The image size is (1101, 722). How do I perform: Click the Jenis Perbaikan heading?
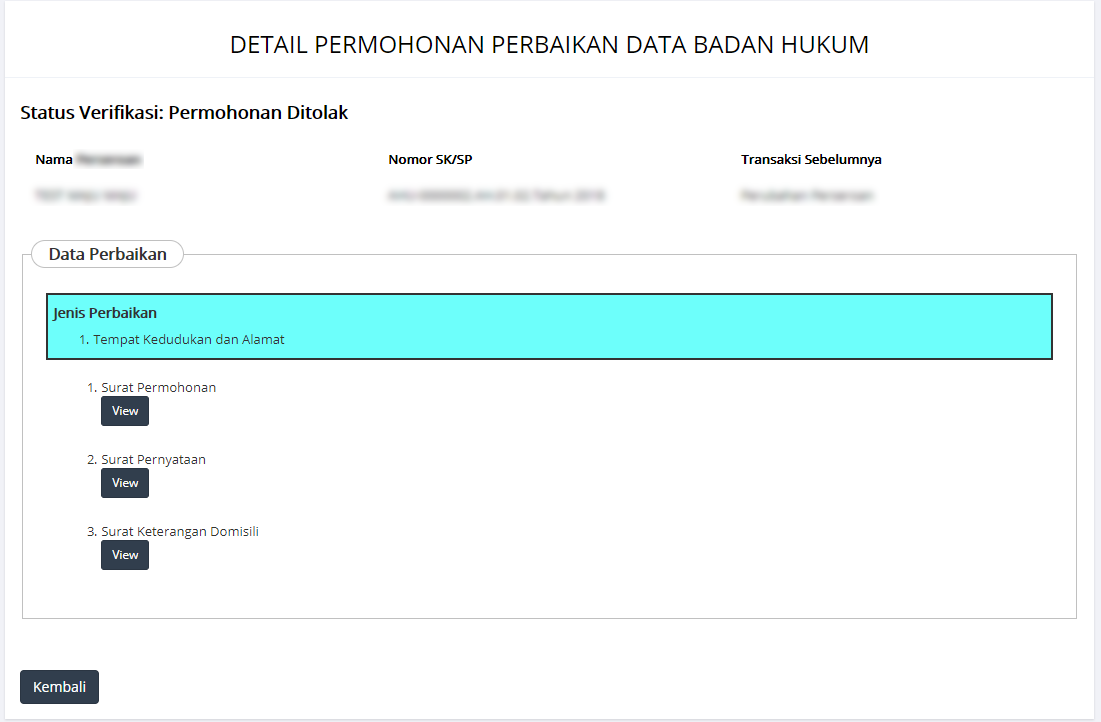[x=105, y=313]
